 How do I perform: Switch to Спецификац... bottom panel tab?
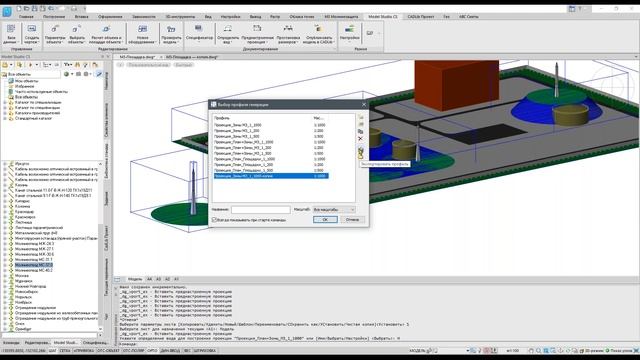coord(96,343)
